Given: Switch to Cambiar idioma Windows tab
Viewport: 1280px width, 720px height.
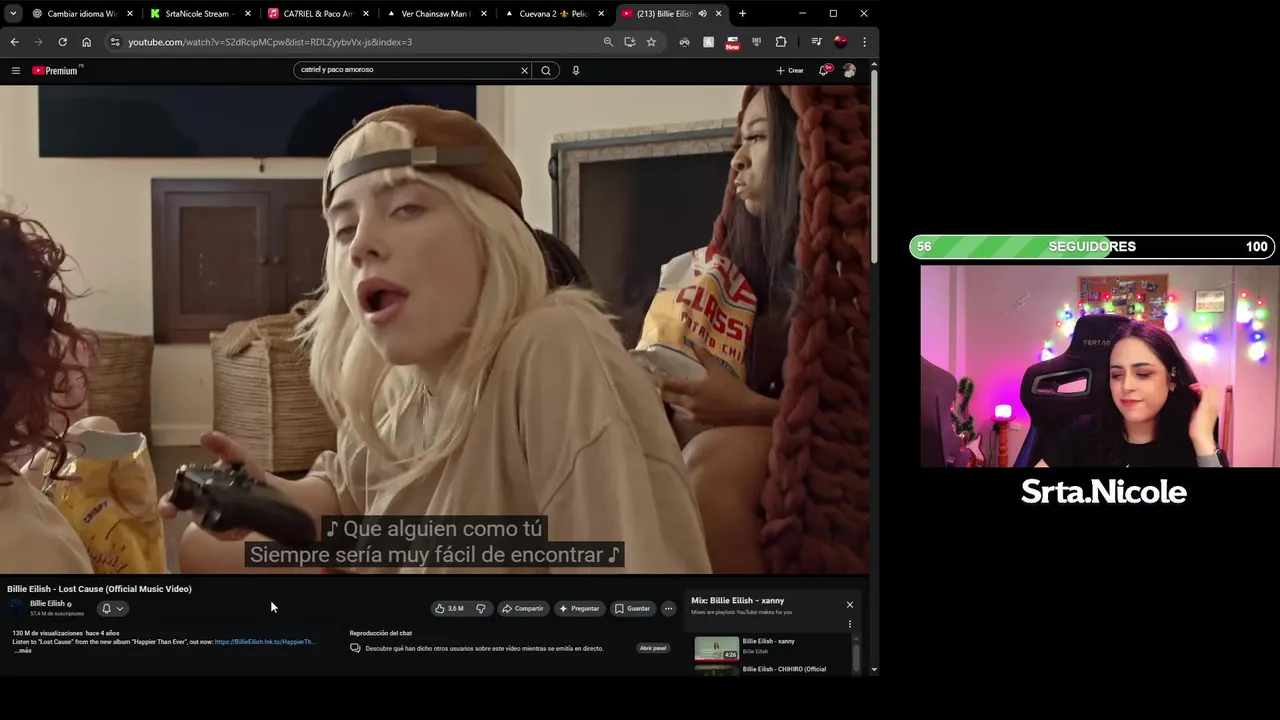Looking at the screenshot, I should tap(85, 14).
